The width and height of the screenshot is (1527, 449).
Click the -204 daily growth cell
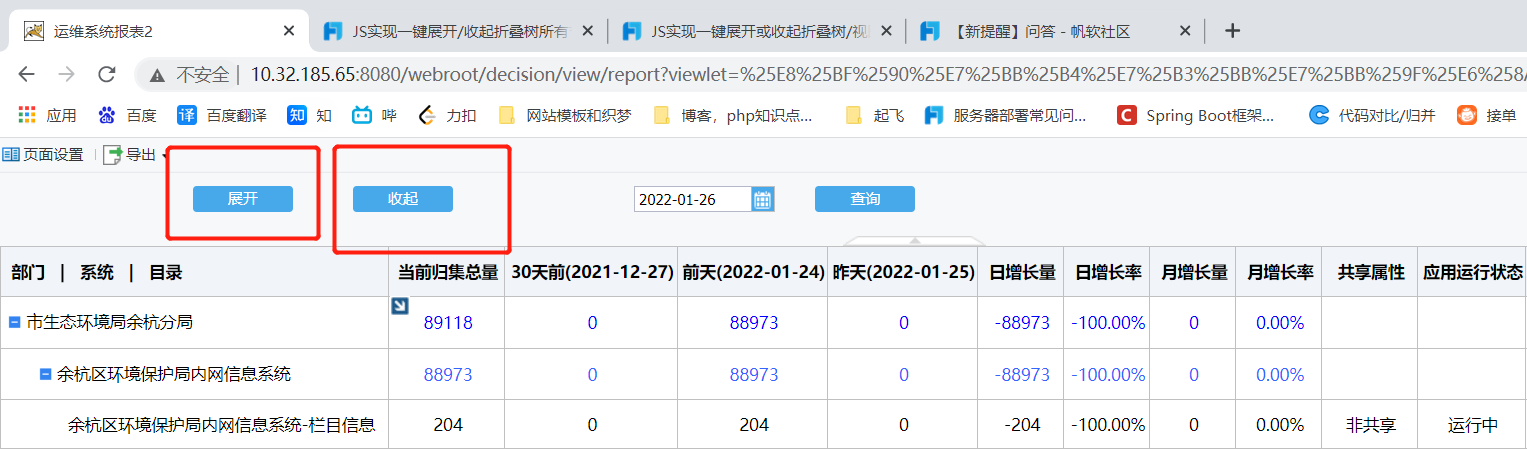pos(1022,425)
